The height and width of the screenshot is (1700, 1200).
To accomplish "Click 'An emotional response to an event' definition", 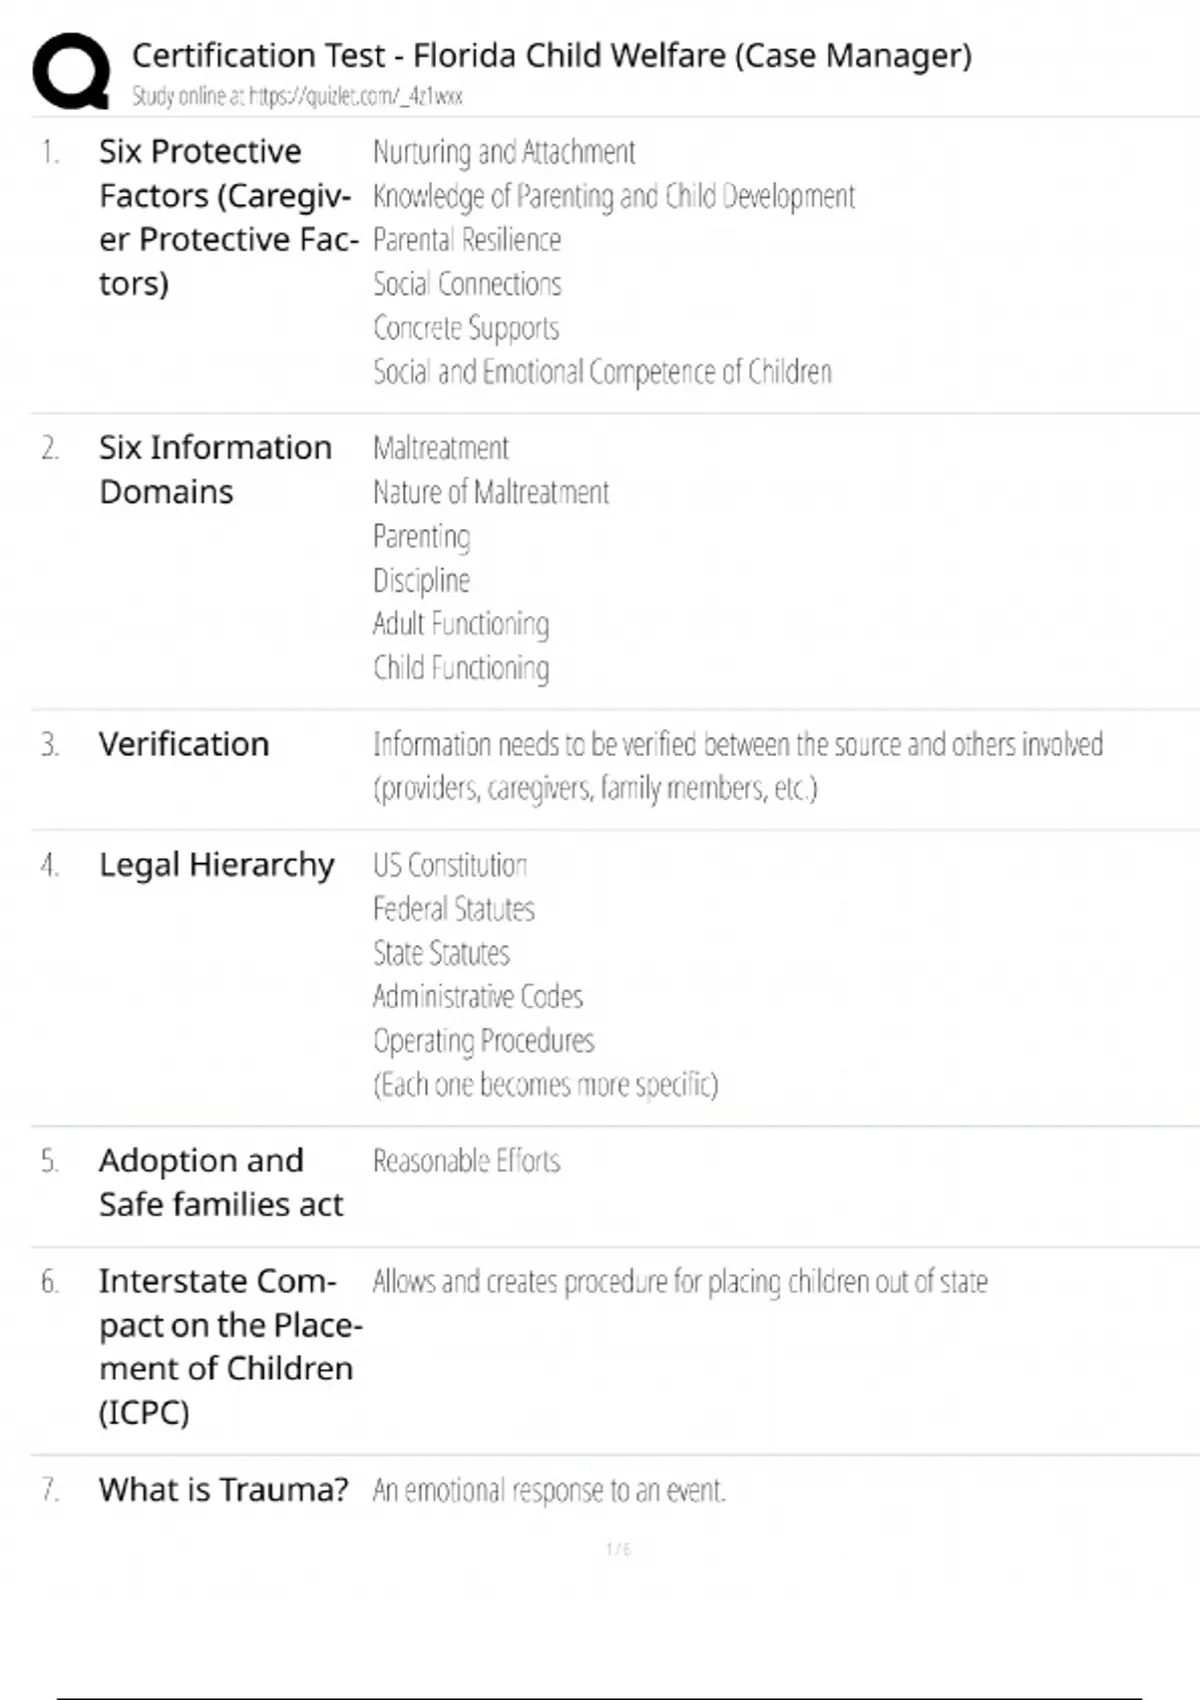I will 549,1491.
